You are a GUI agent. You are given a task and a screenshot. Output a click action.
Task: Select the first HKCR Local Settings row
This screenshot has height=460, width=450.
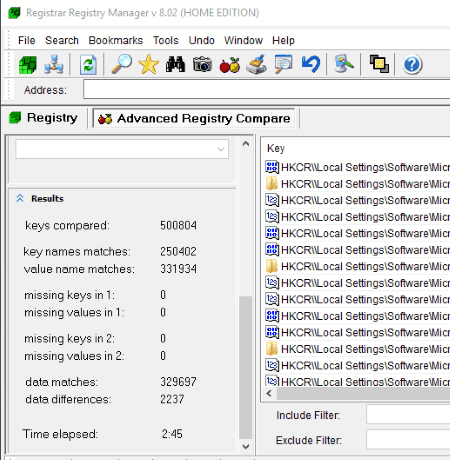click(357, 167)
